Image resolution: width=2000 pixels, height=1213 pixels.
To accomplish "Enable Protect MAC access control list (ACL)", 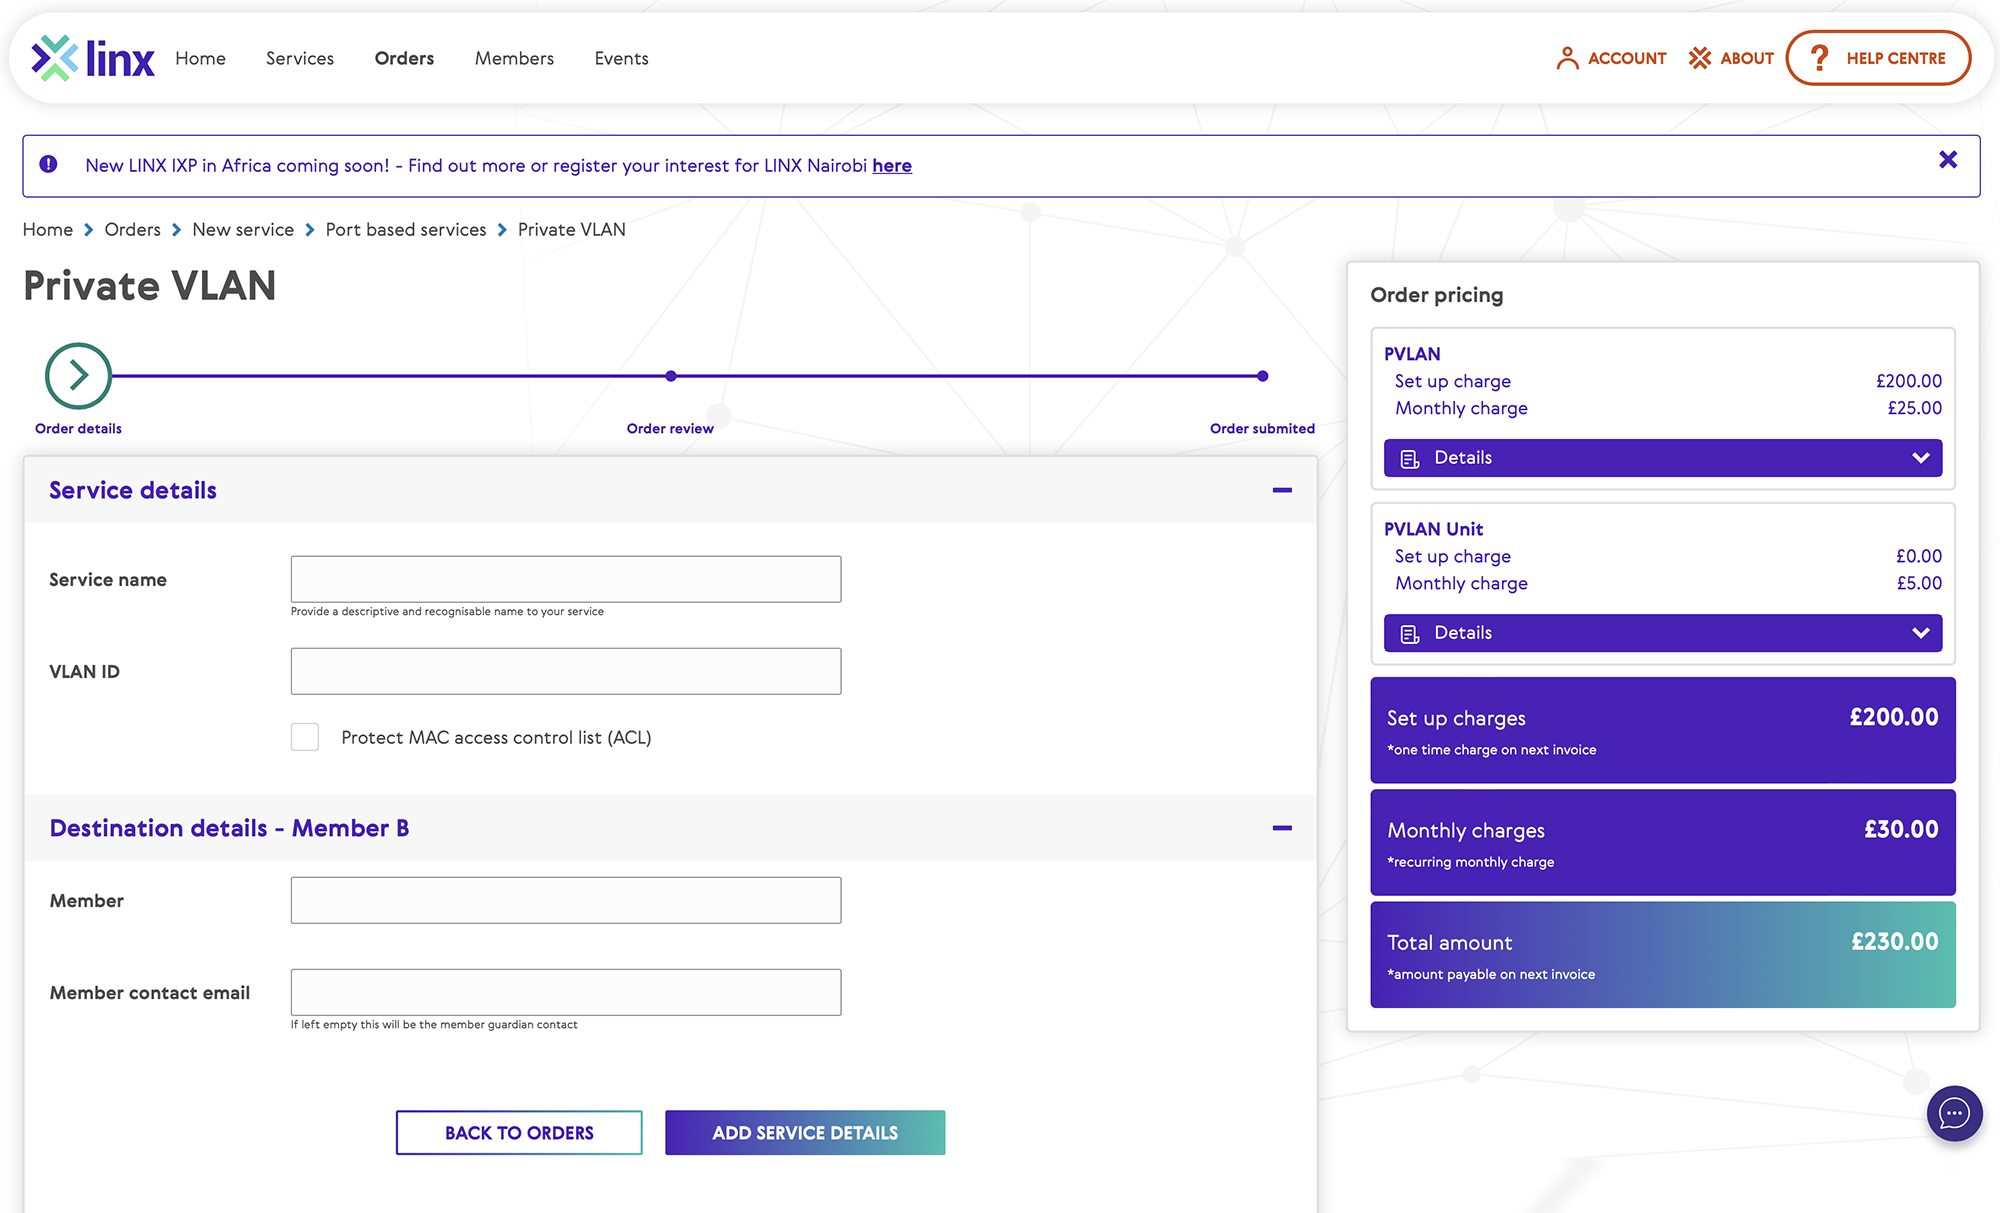I will (304, 737).
